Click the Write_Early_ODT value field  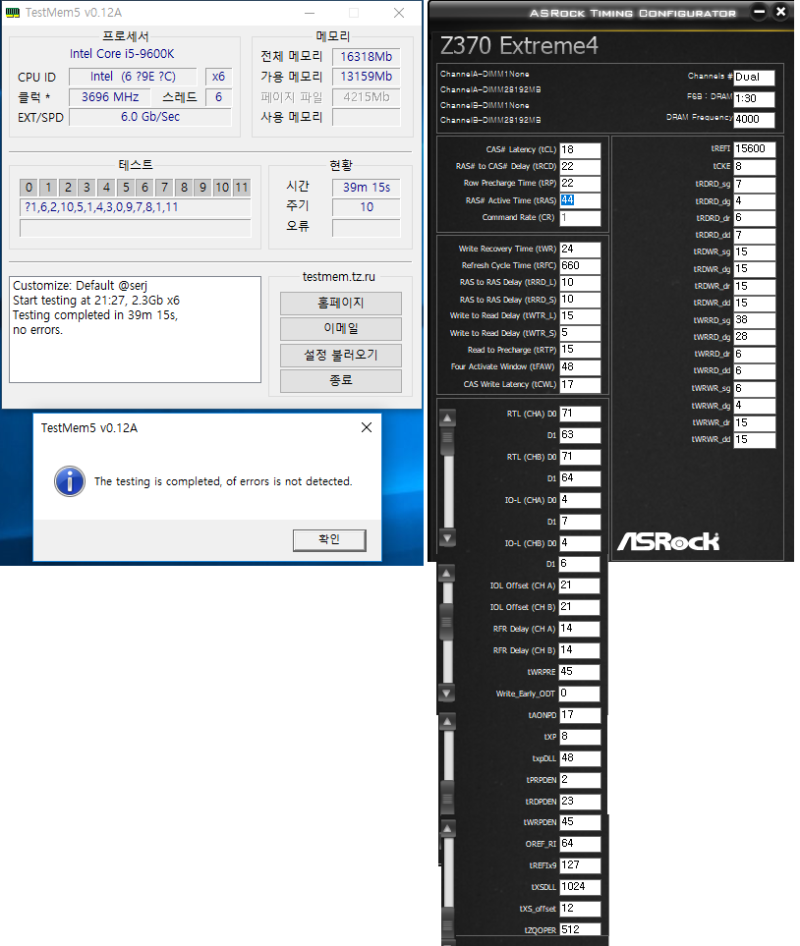[x=579, y=694]
